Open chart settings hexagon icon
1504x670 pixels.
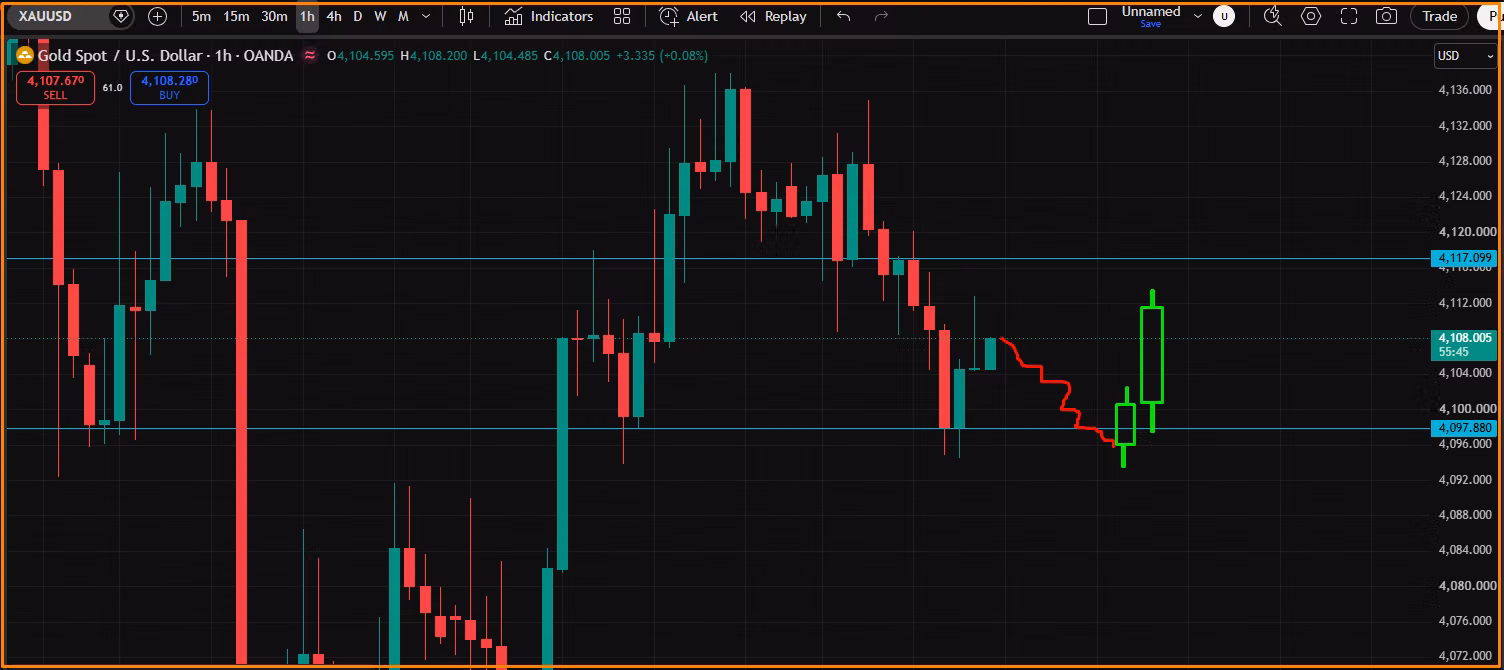pyautogui.click(x=1311, y=16)
